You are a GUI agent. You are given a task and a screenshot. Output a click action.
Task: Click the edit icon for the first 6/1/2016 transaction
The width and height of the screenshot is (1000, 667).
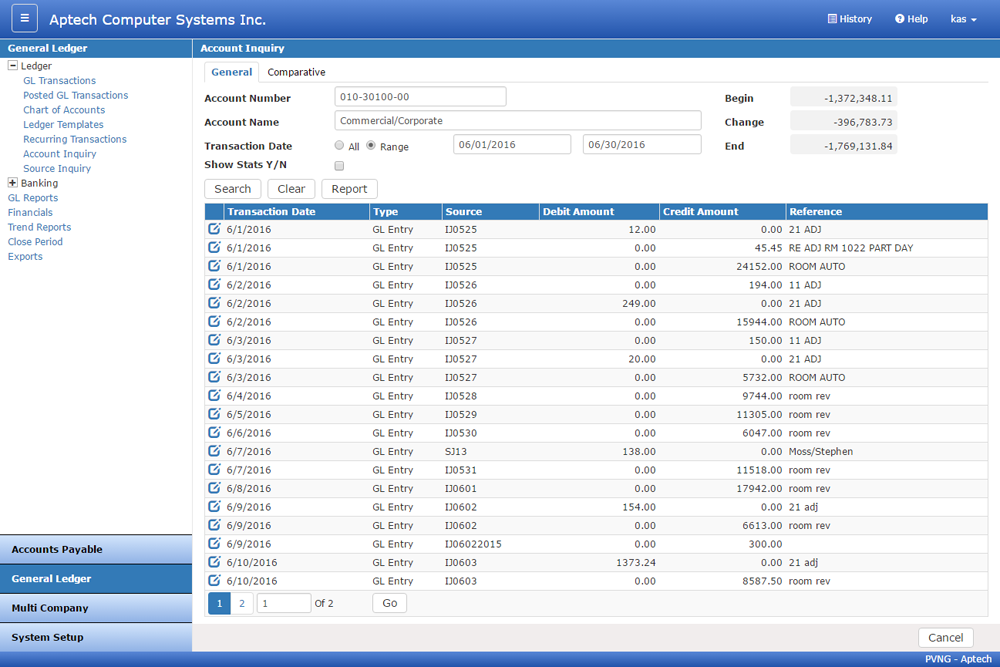pyautogui.click(x=213, y=229)
